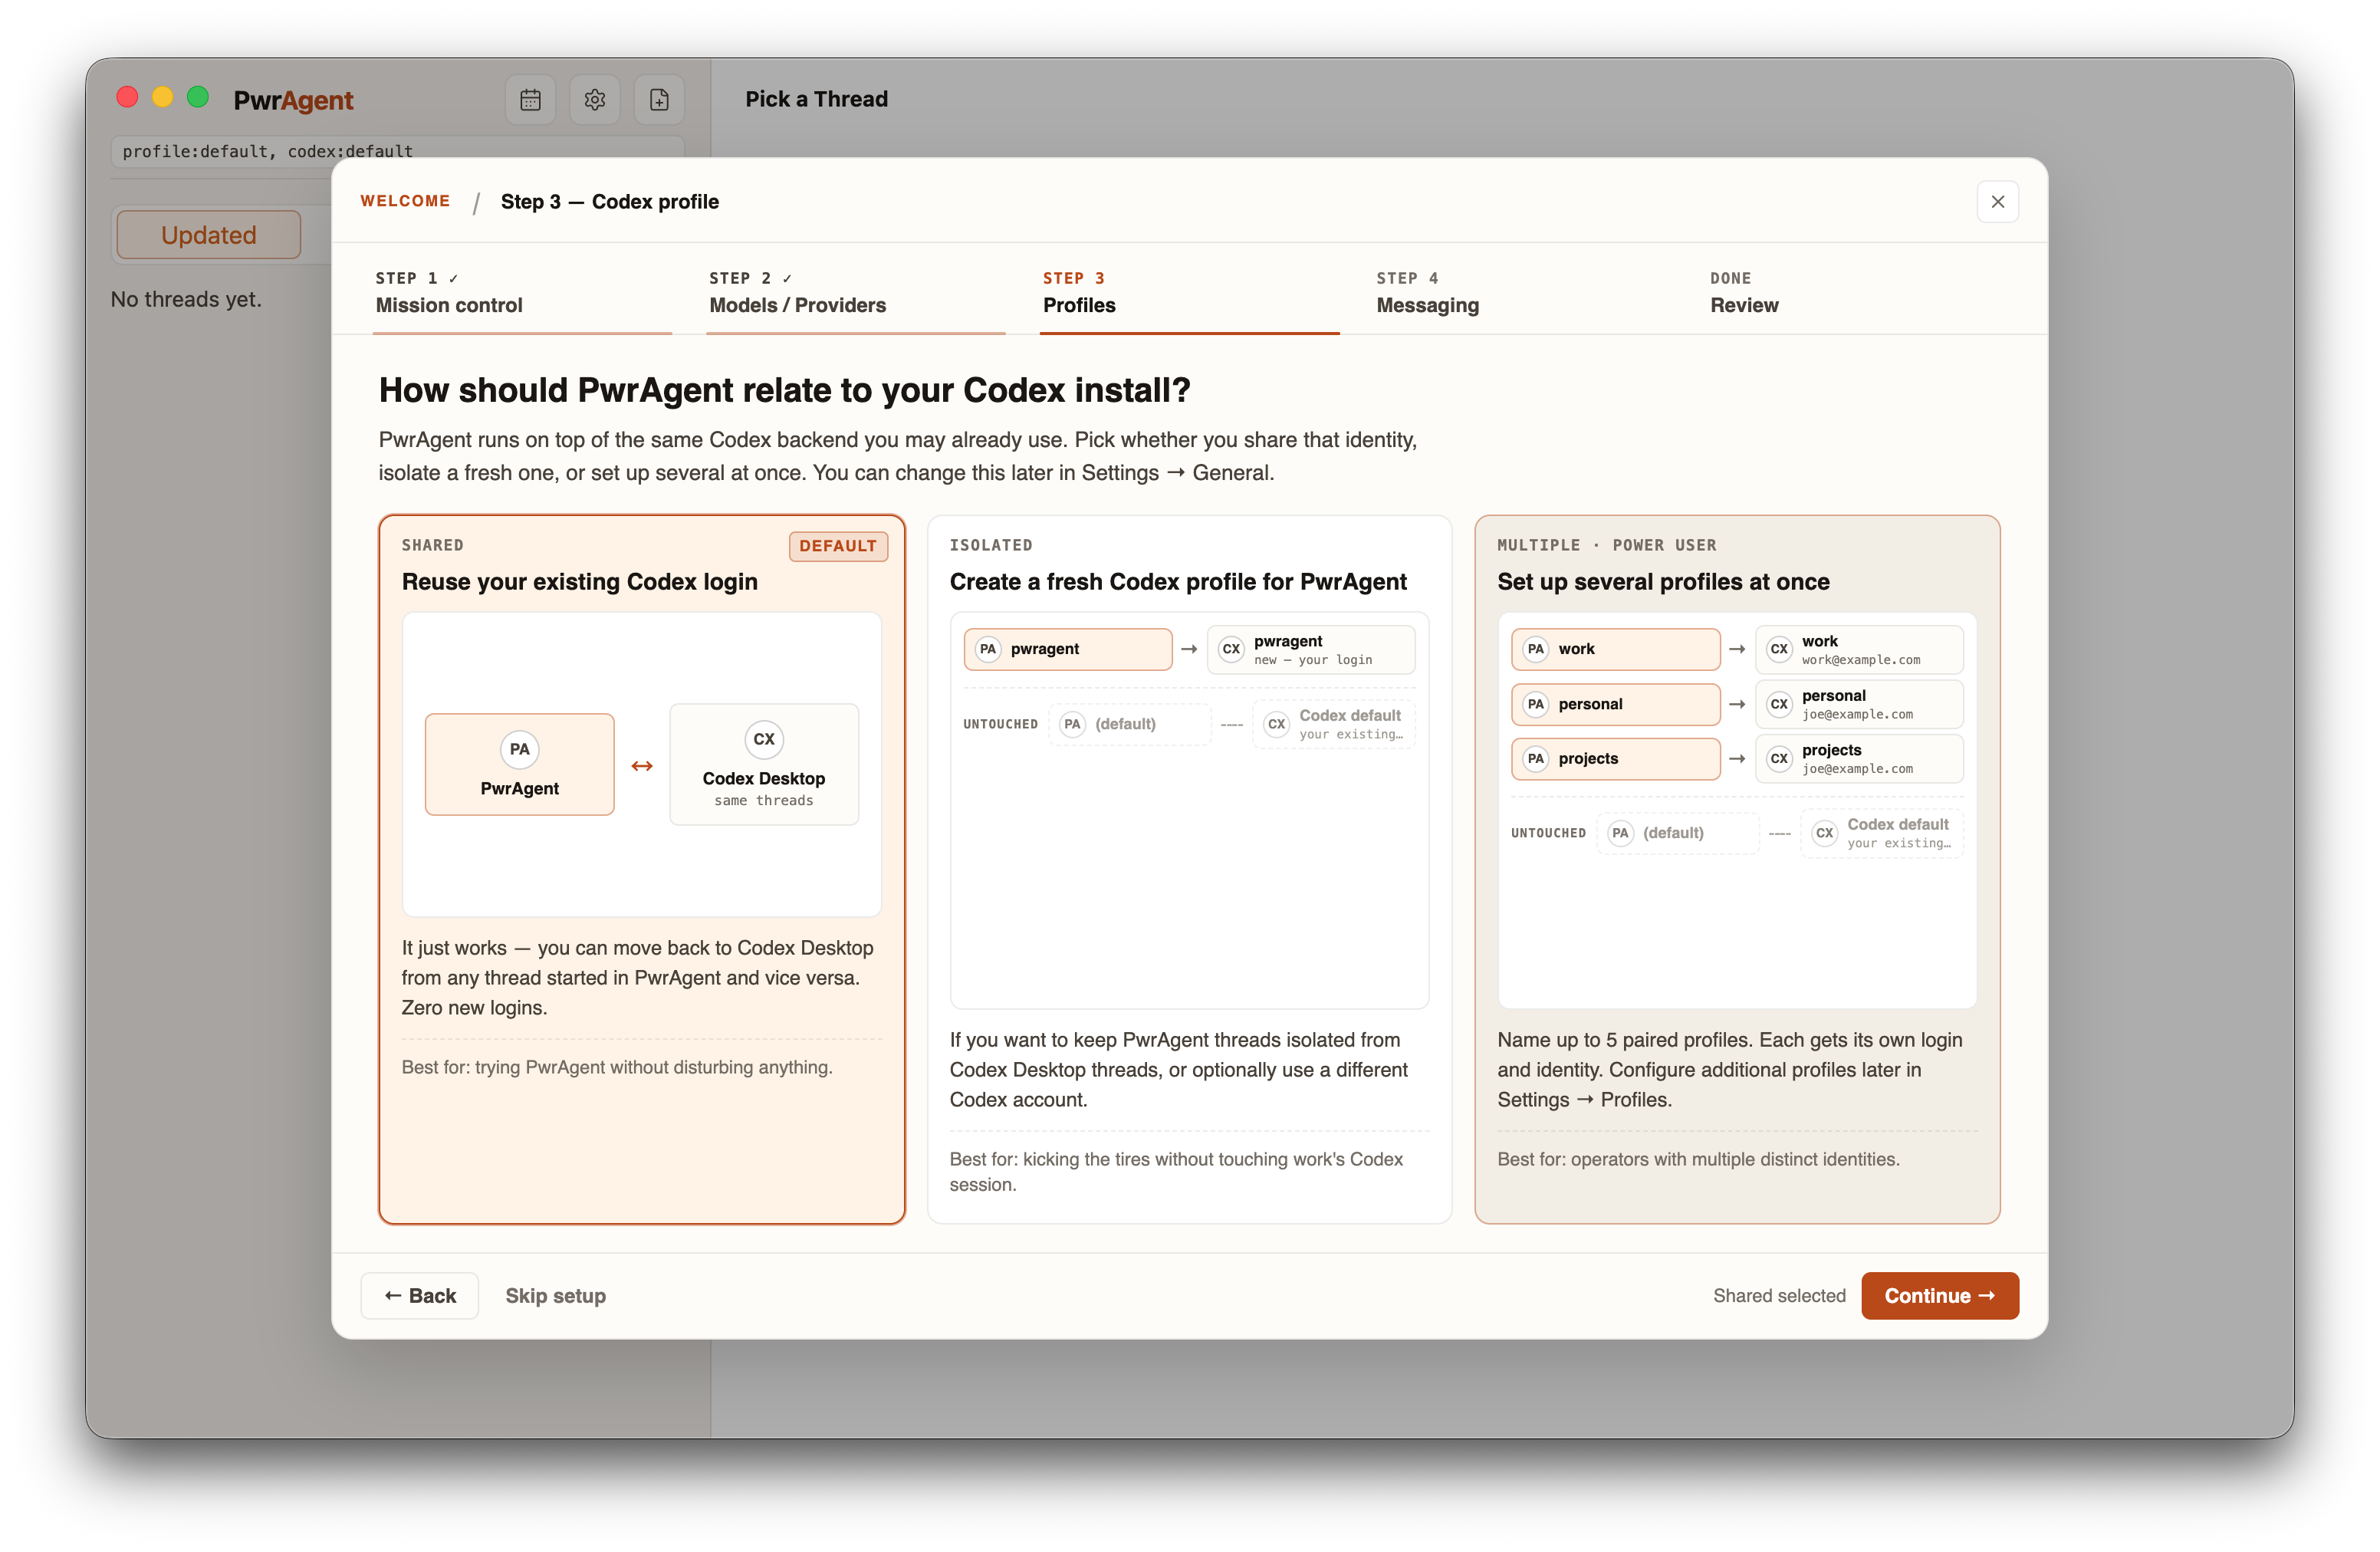
Task: Go to Step 2 Models / Providers tab
Action: pyautogui.click(x=855, y=293)
